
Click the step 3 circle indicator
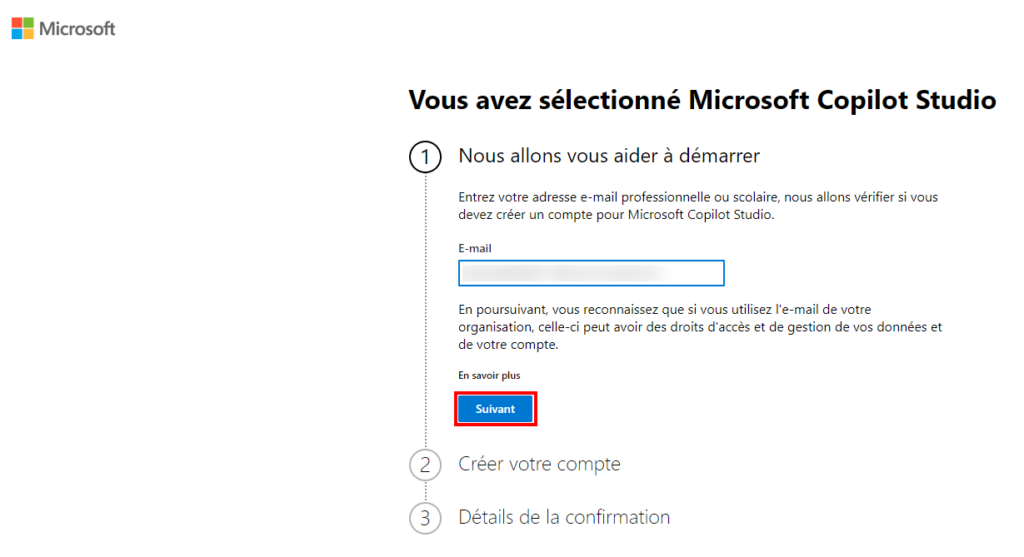[425, 518]
